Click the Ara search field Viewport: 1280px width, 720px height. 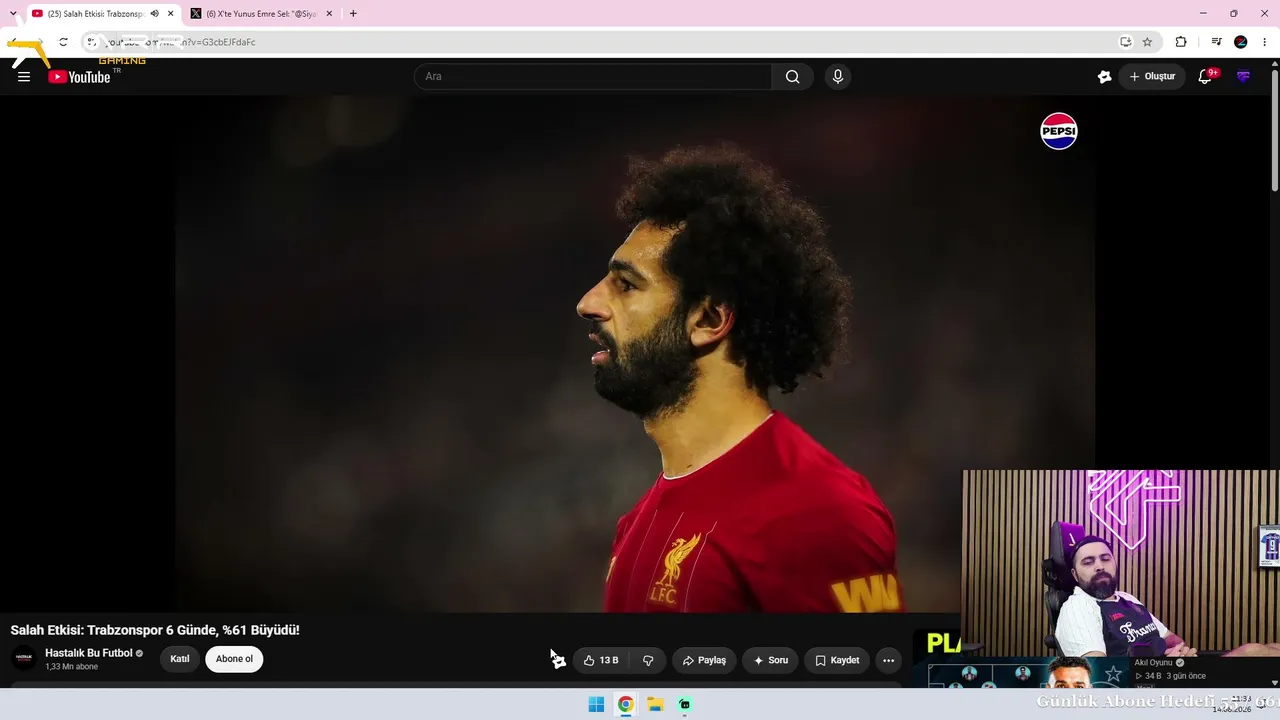[593, 77]
